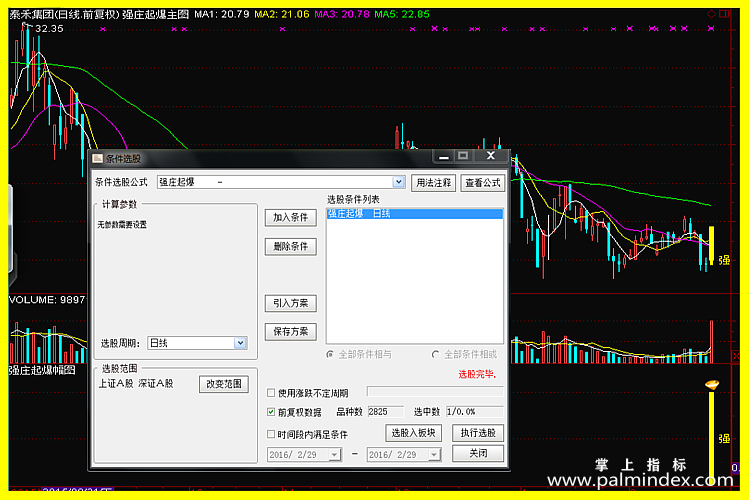Open 用法注释 usage notes

pyautogui.click(x=433, y=183)
